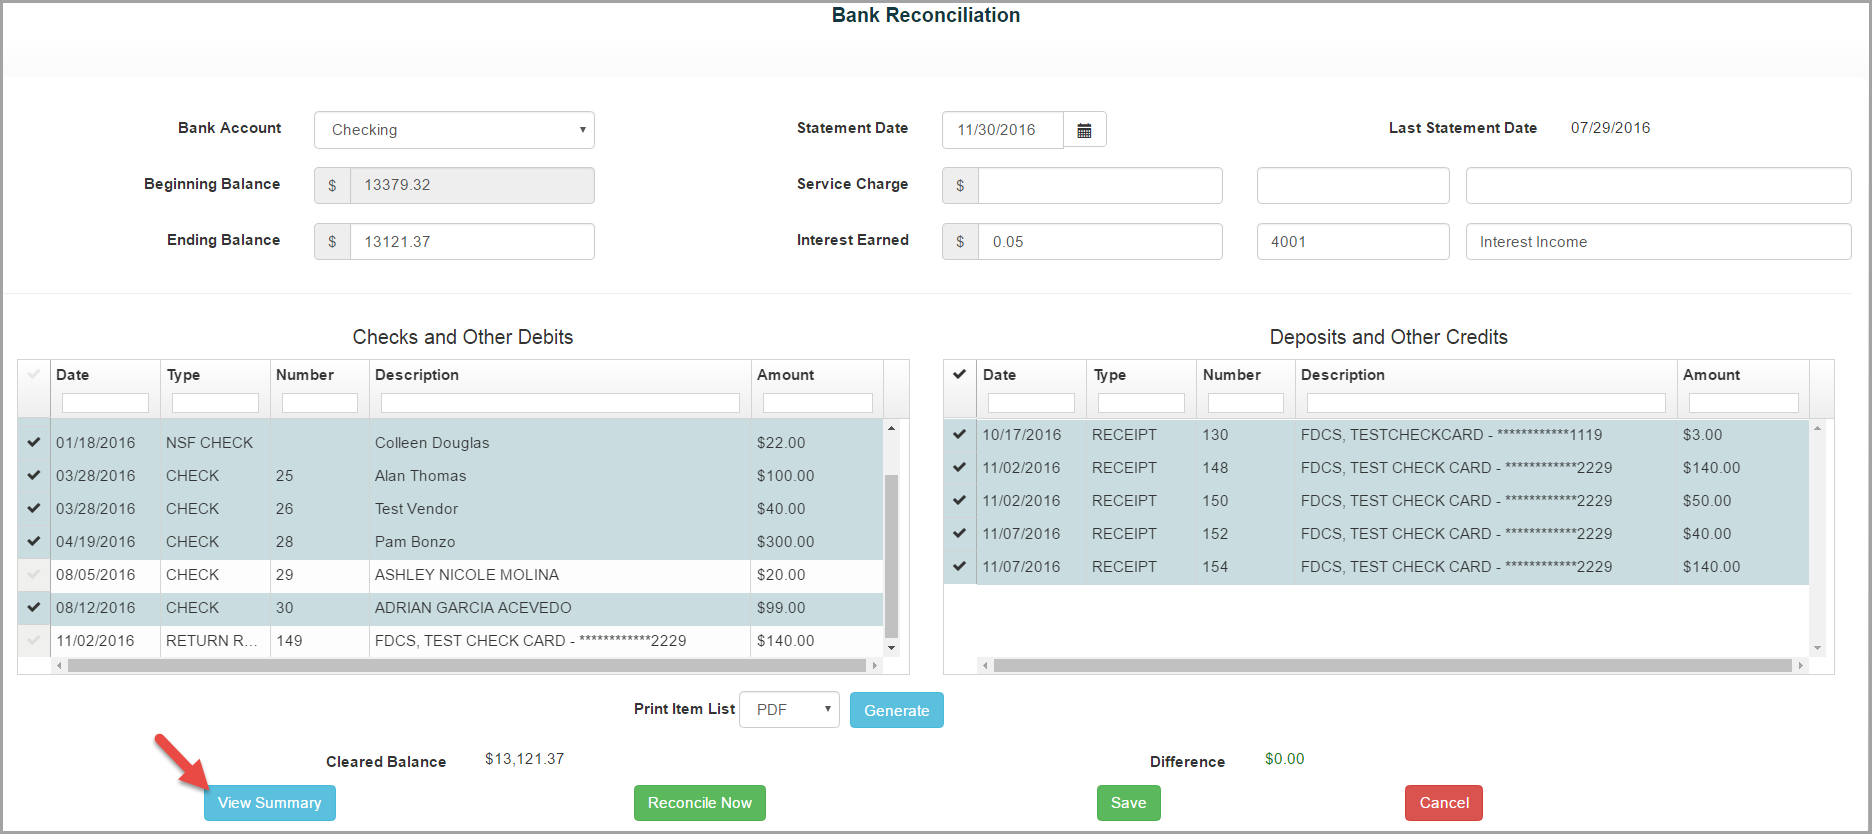Uncheck receipt 130 in the Deposits table

click(x=960, y=434)
